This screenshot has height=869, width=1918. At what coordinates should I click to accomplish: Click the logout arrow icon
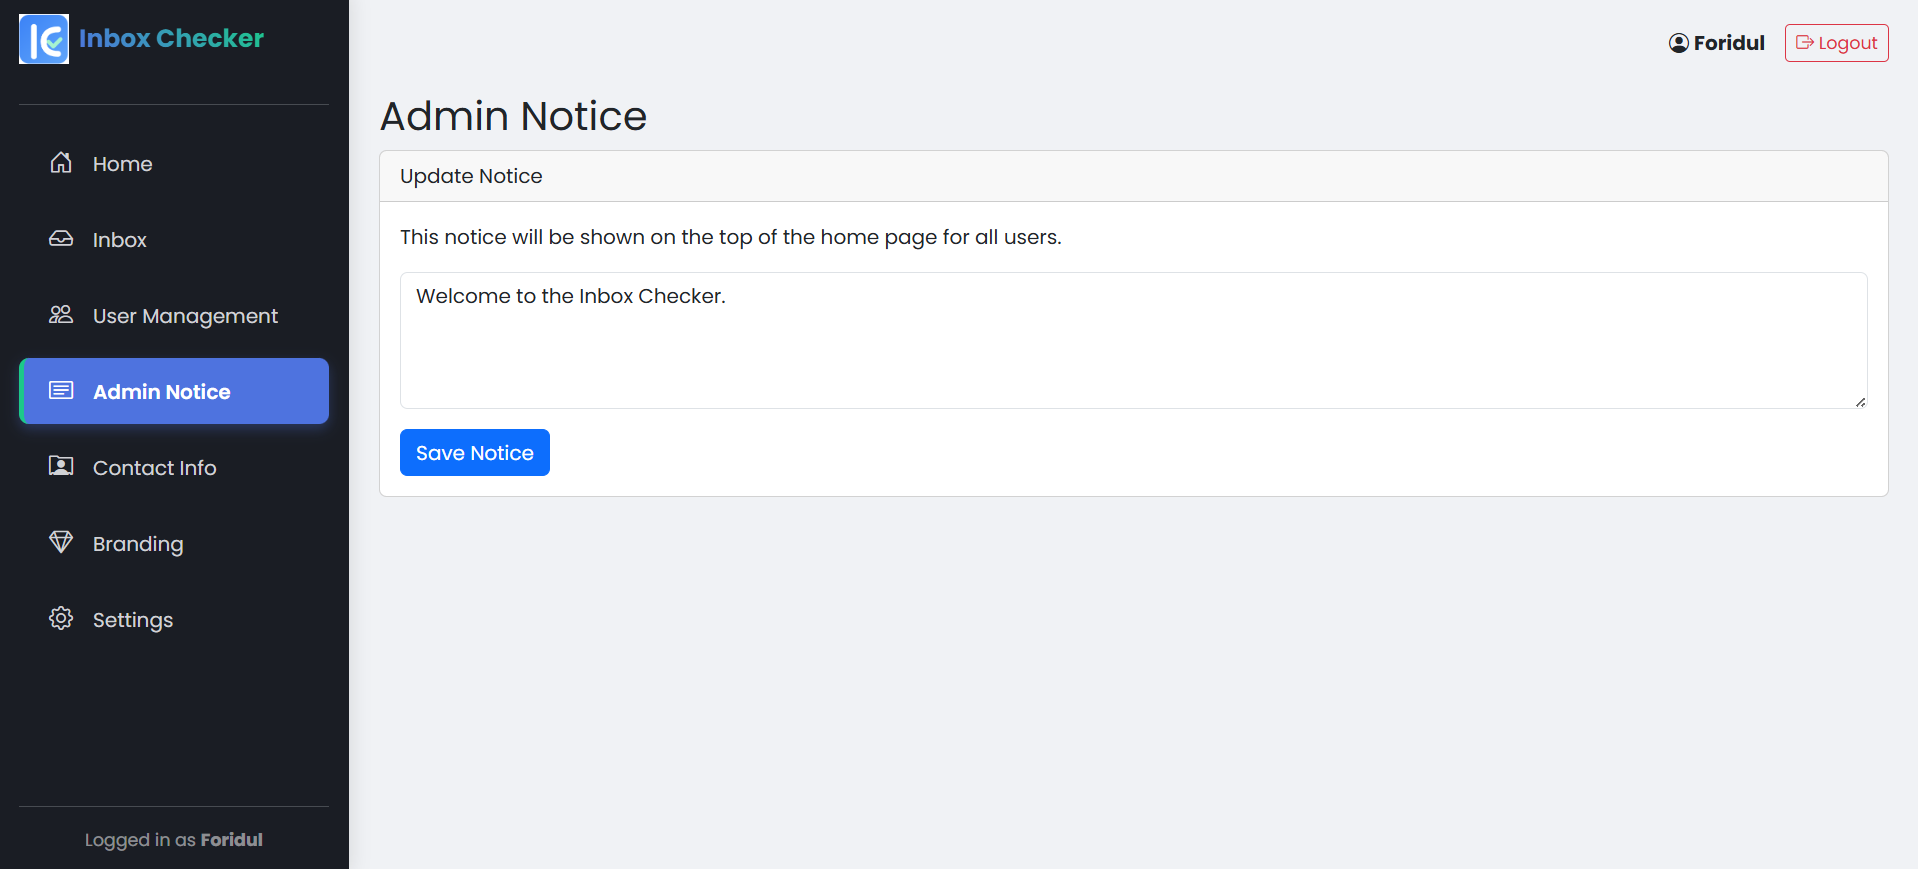[1805, 42]
